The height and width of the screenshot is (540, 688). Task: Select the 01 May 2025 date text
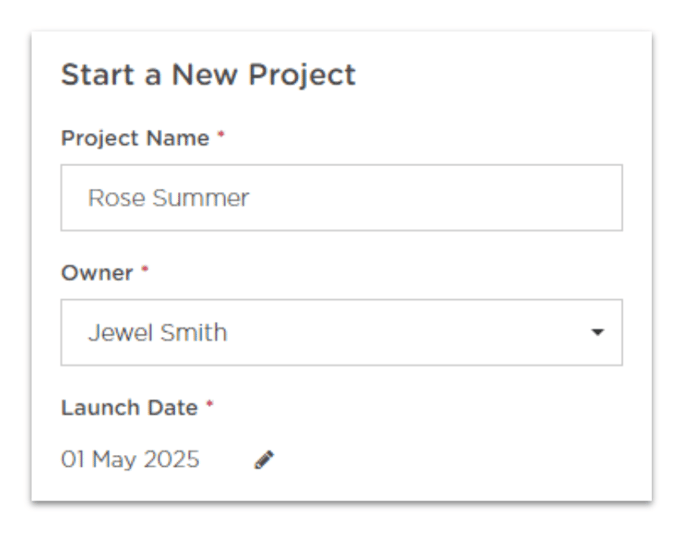coord(130,459)
